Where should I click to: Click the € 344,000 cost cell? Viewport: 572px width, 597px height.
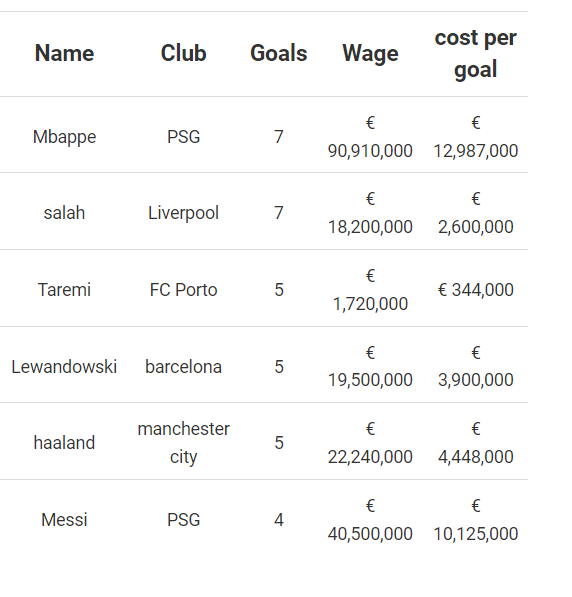(475, 290)
